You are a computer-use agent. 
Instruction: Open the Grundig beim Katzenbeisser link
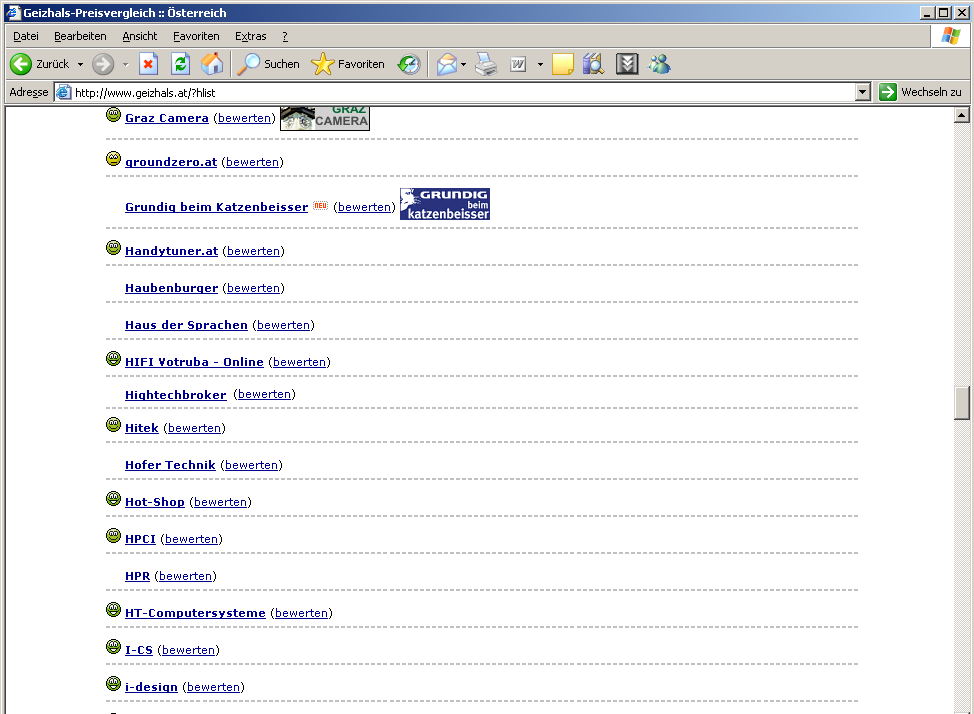click(216, 207)
